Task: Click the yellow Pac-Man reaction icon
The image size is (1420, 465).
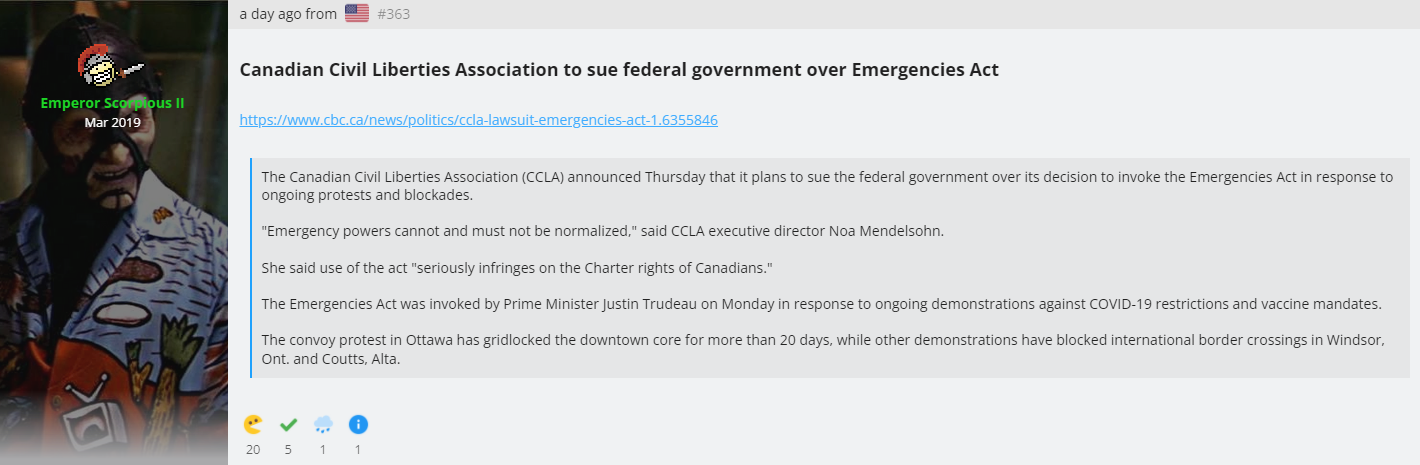Action: tap(253, 424)
